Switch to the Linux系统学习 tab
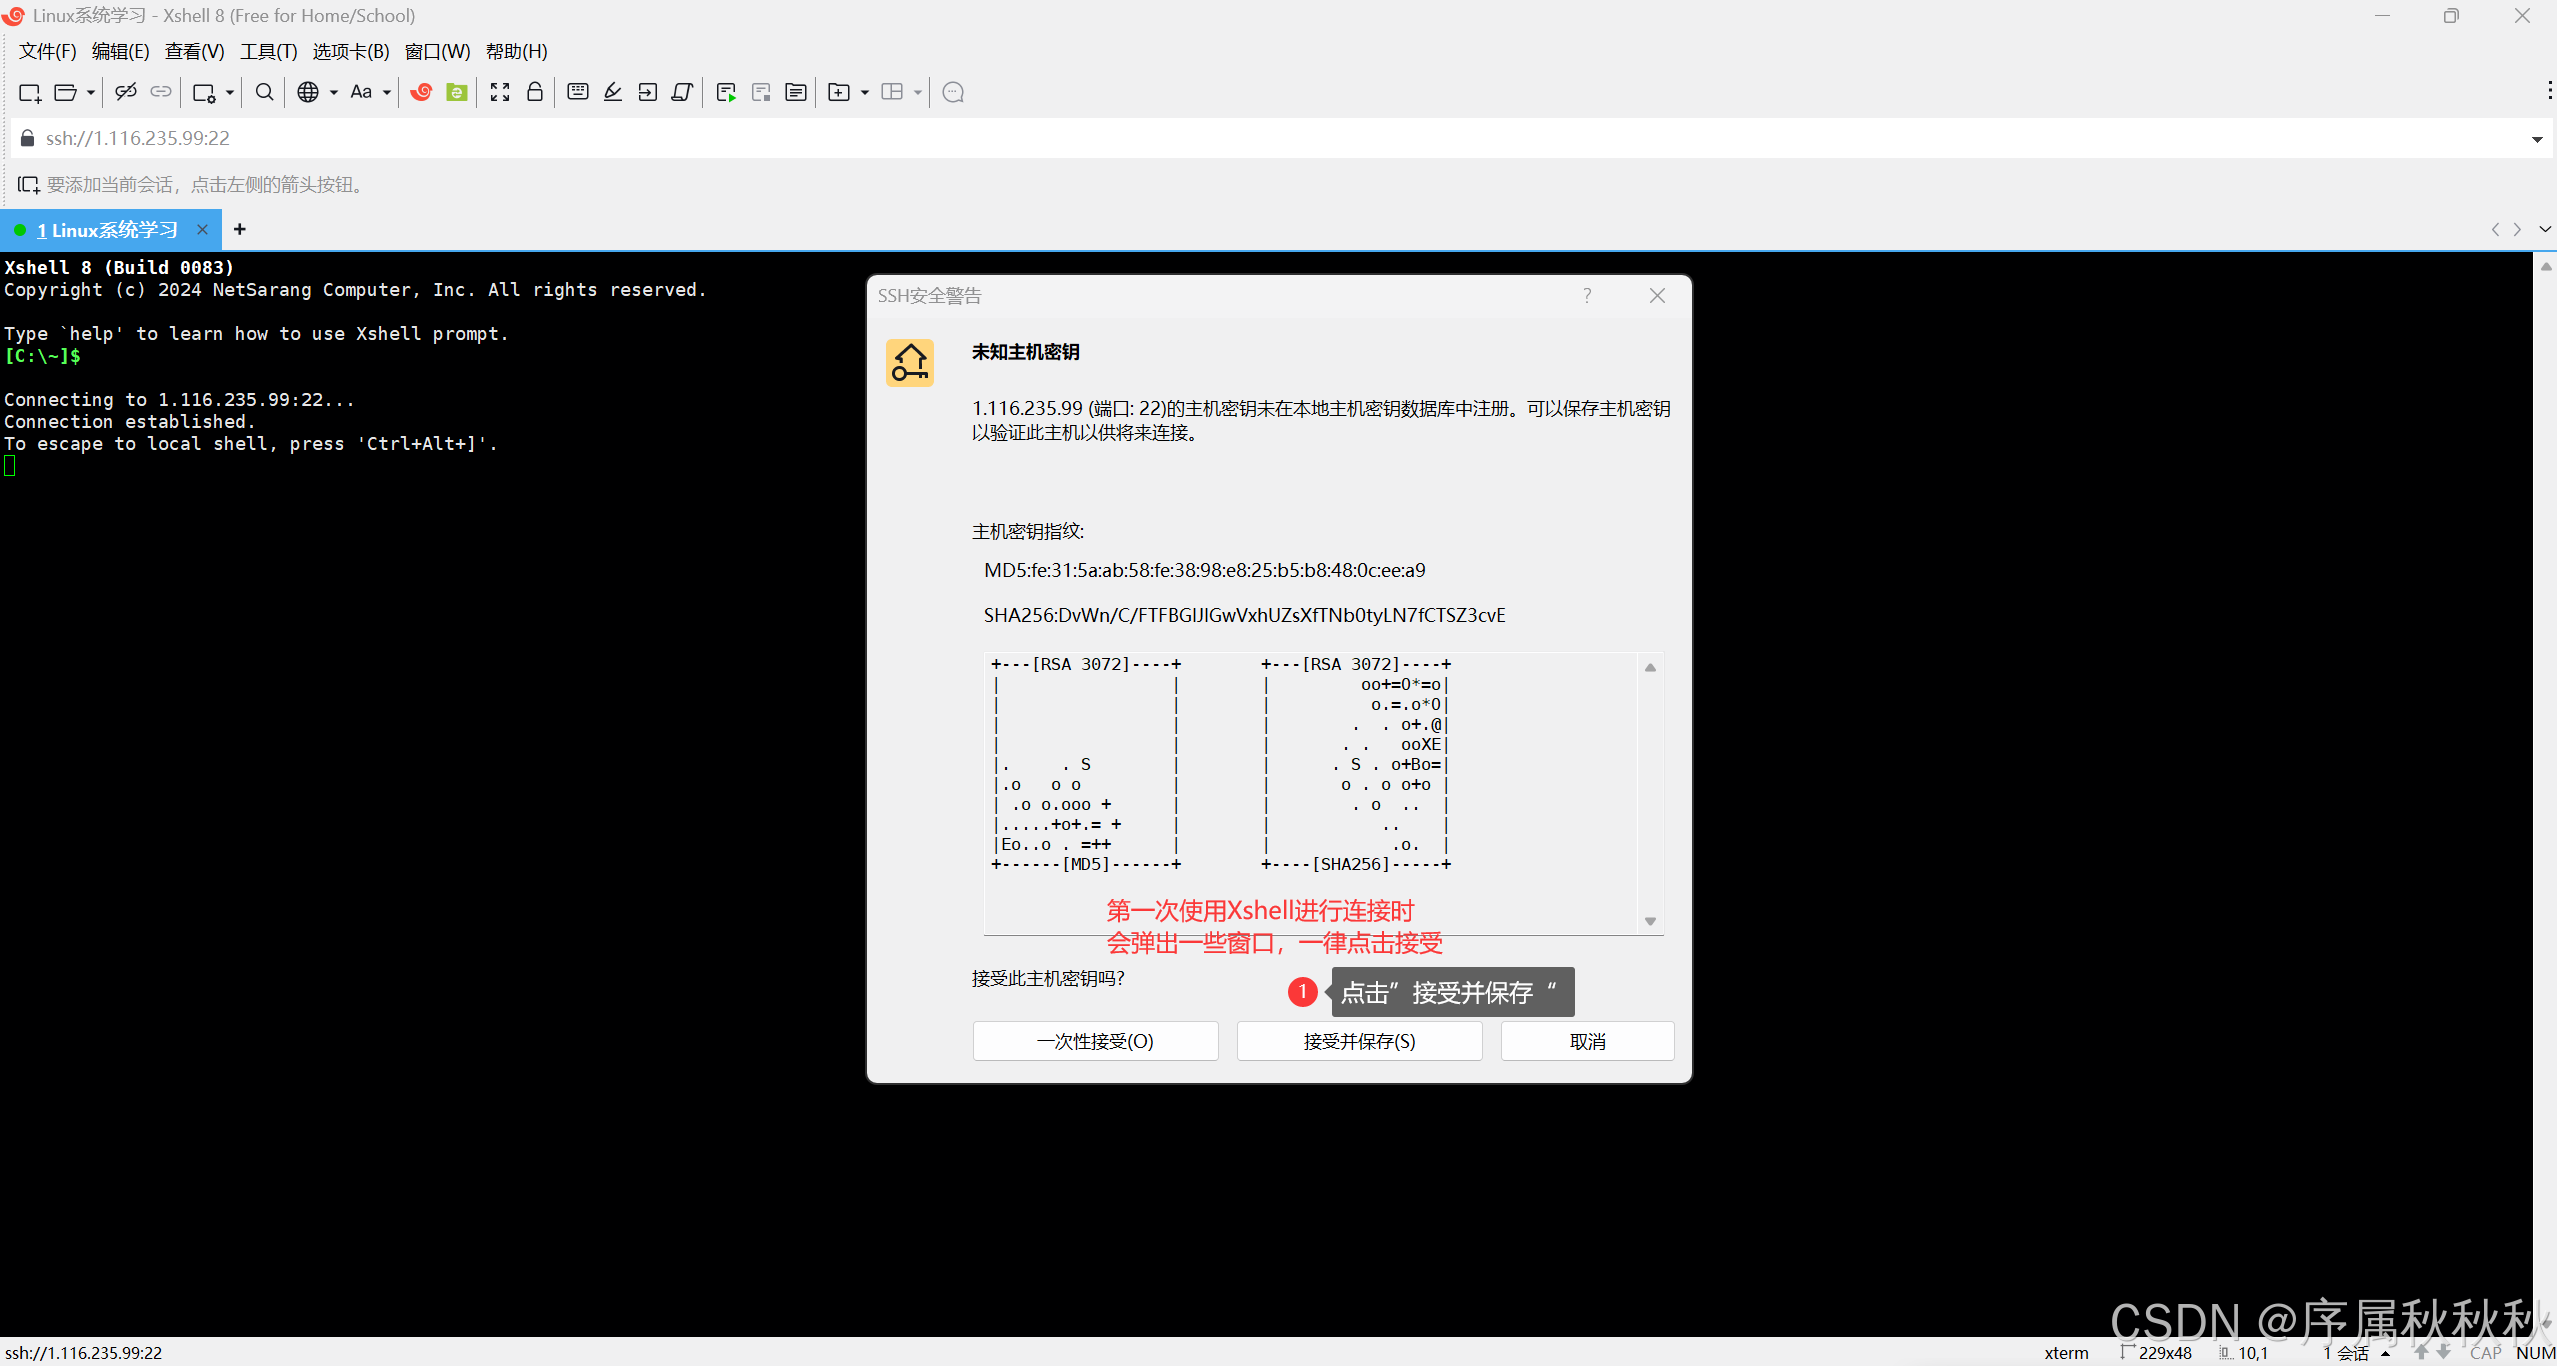This screenshot has width=2557, height=1366. [x=107, y=230]
